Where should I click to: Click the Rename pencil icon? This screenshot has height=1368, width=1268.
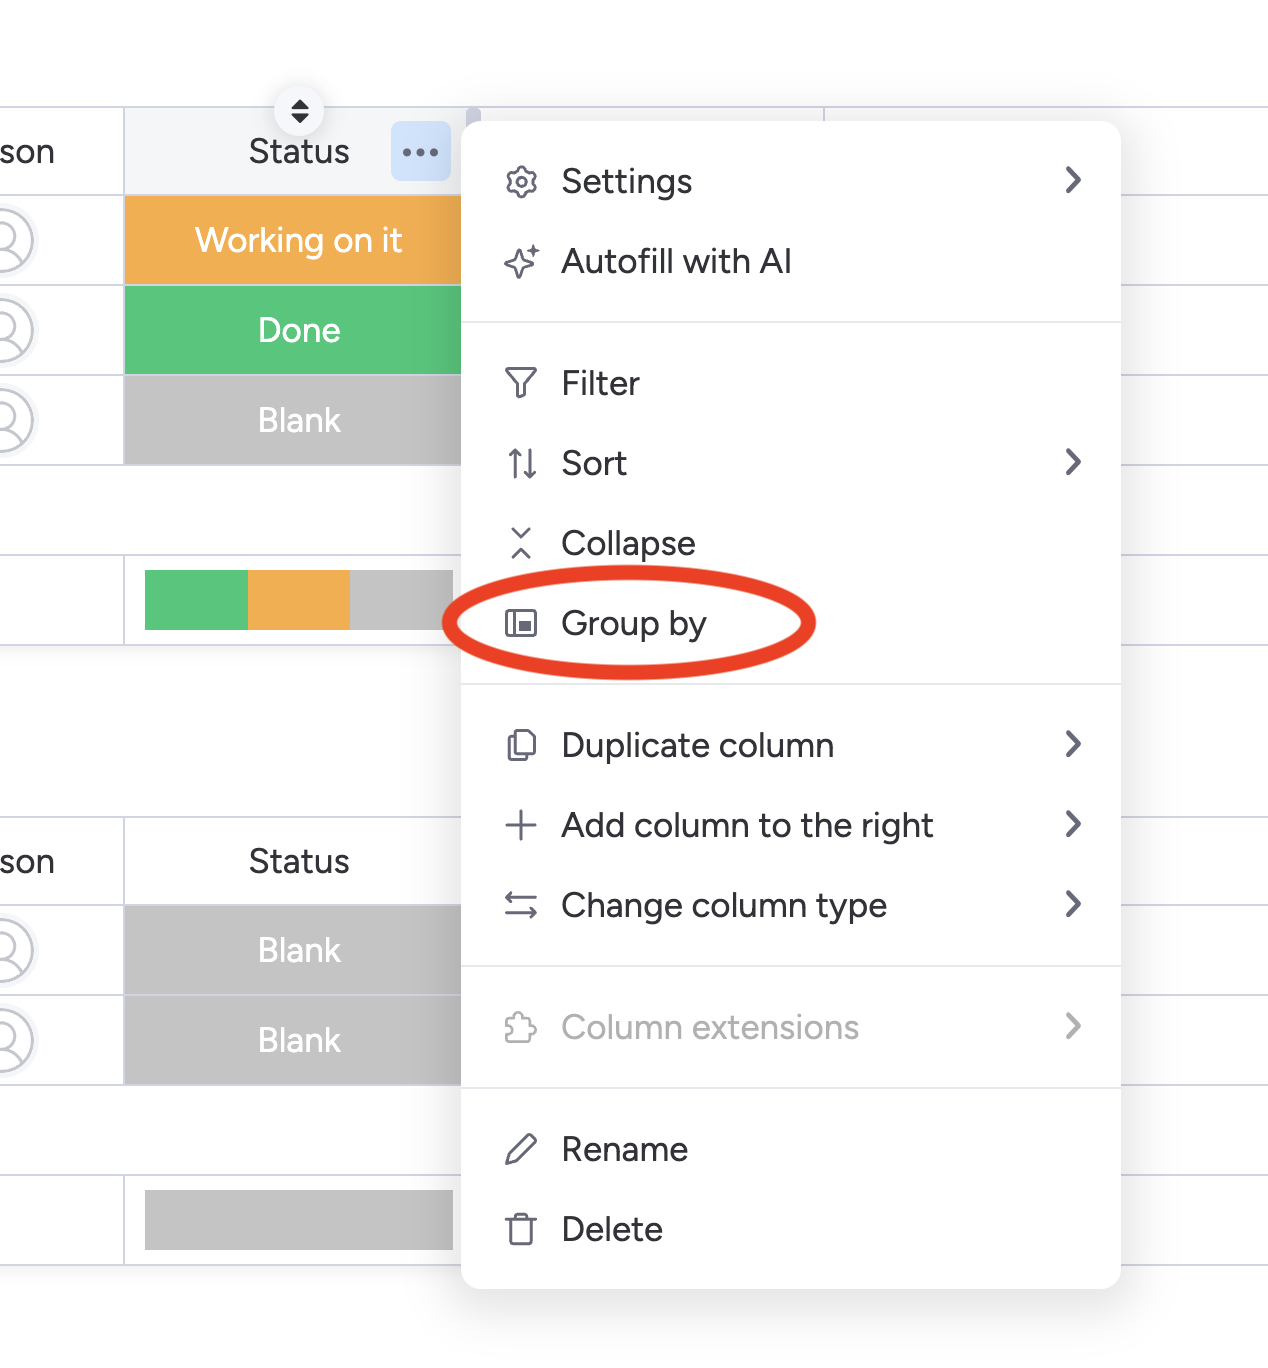(x=521, y=1149)
